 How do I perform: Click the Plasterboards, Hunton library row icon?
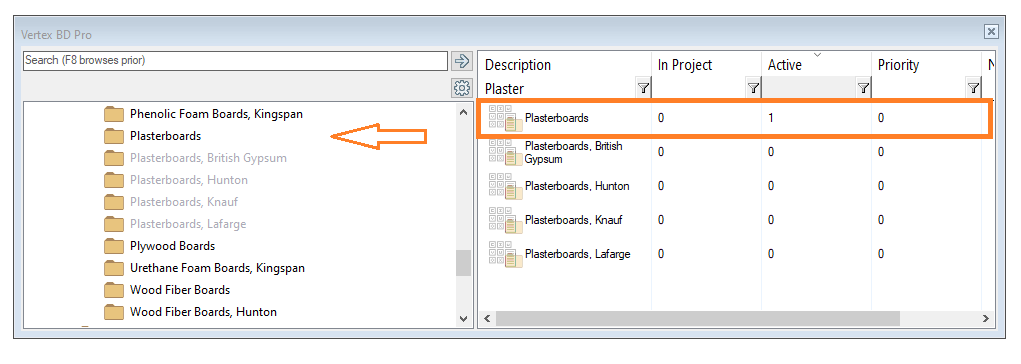(x=505, y=186)
